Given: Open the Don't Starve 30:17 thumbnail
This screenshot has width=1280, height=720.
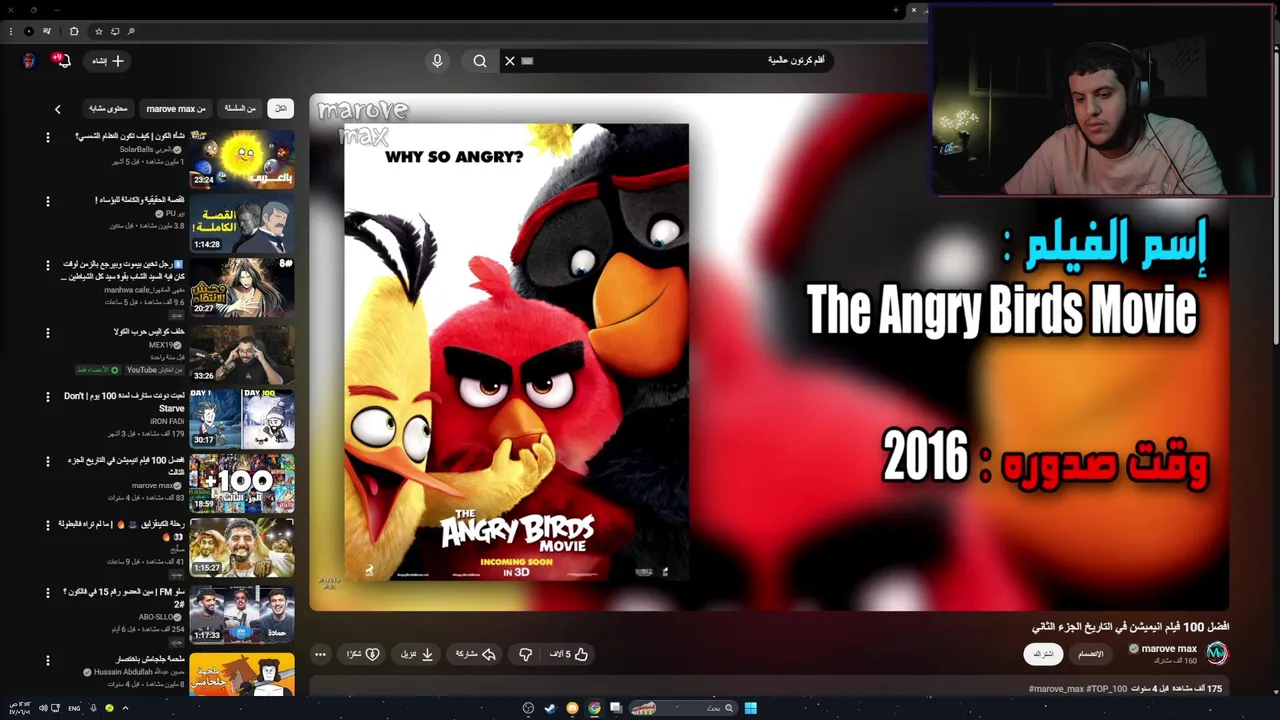Looking at the screenshot, I should coord(242,418).
